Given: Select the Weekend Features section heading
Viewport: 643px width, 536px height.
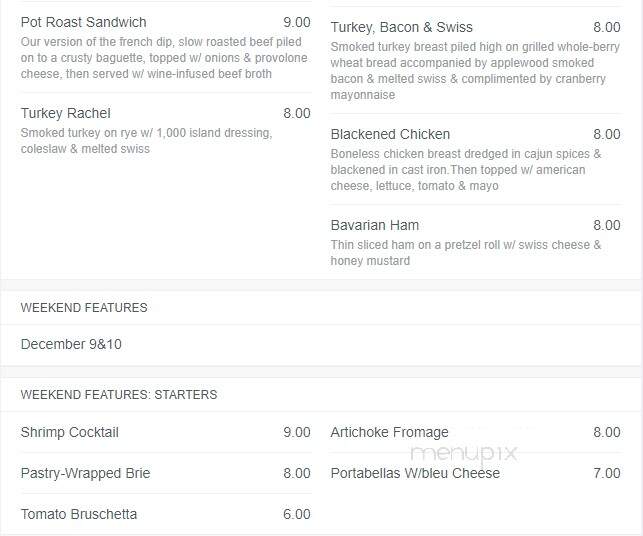Looking at the screenshot, I should [x=84, y=308].
